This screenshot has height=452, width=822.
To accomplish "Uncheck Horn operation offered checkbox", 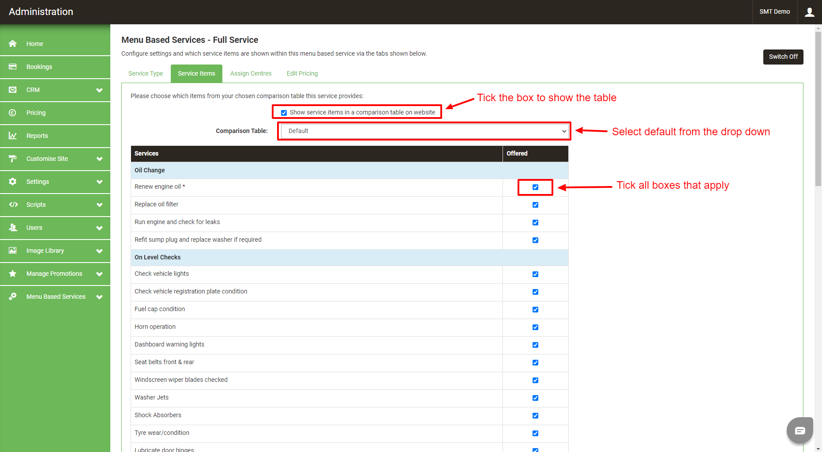I will (x=535, y=327).
